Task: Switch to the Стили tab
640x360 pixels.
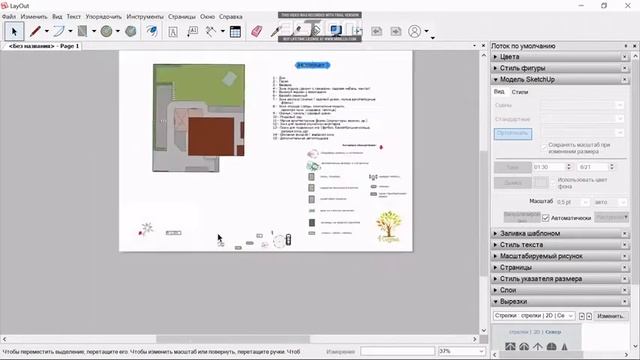Action: pyautogui.click(x=520, y=92)
